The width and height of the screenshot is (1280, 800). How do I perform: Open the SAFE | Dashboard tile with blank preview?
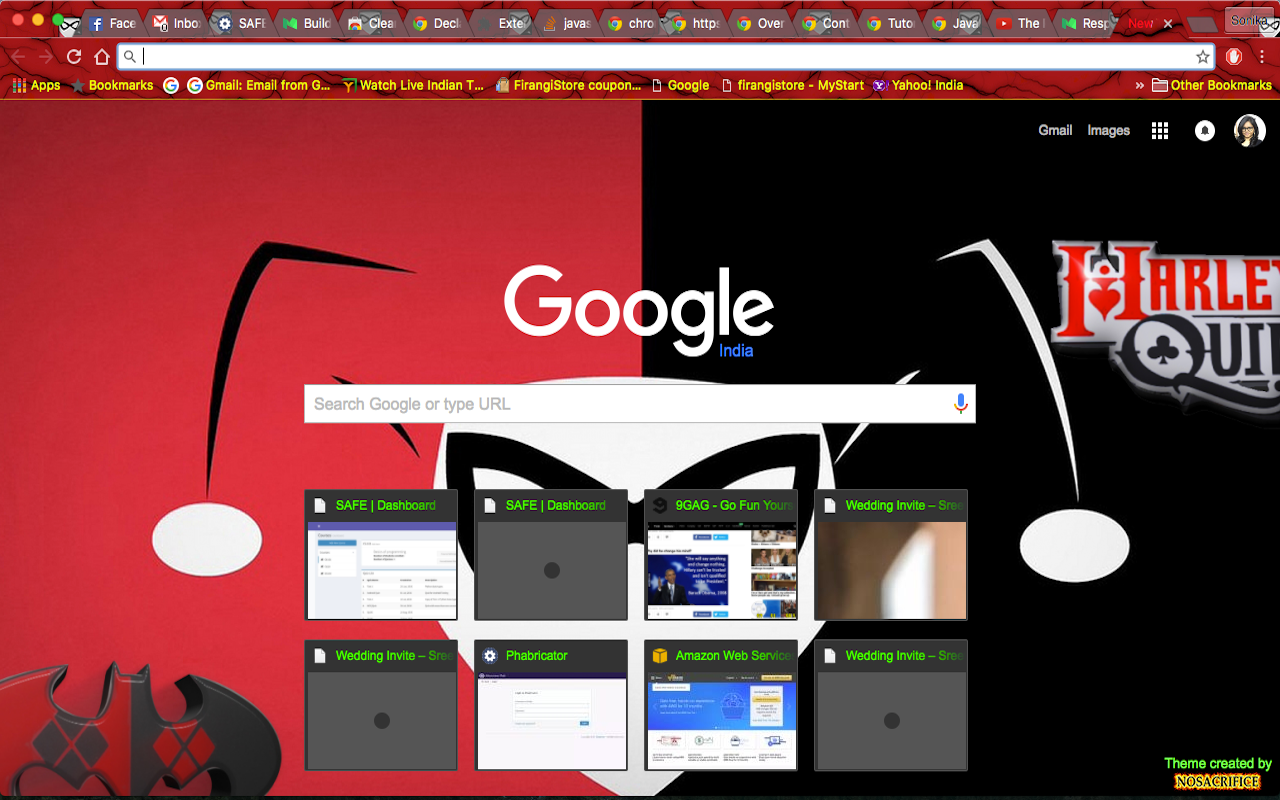(551, 555)
